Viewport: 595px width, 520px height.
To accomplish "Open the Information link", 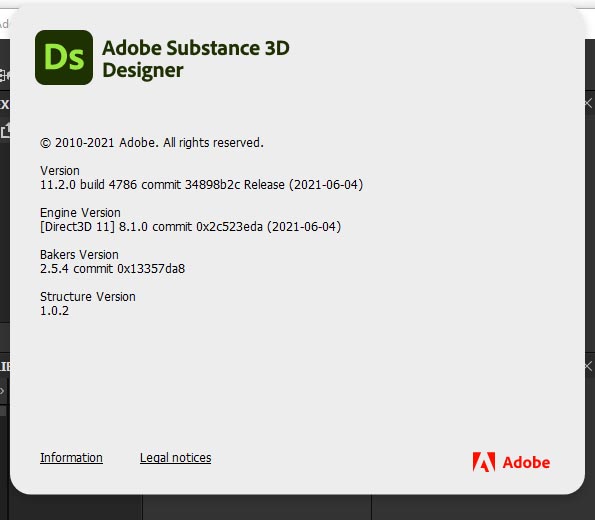I will point(71,458).
